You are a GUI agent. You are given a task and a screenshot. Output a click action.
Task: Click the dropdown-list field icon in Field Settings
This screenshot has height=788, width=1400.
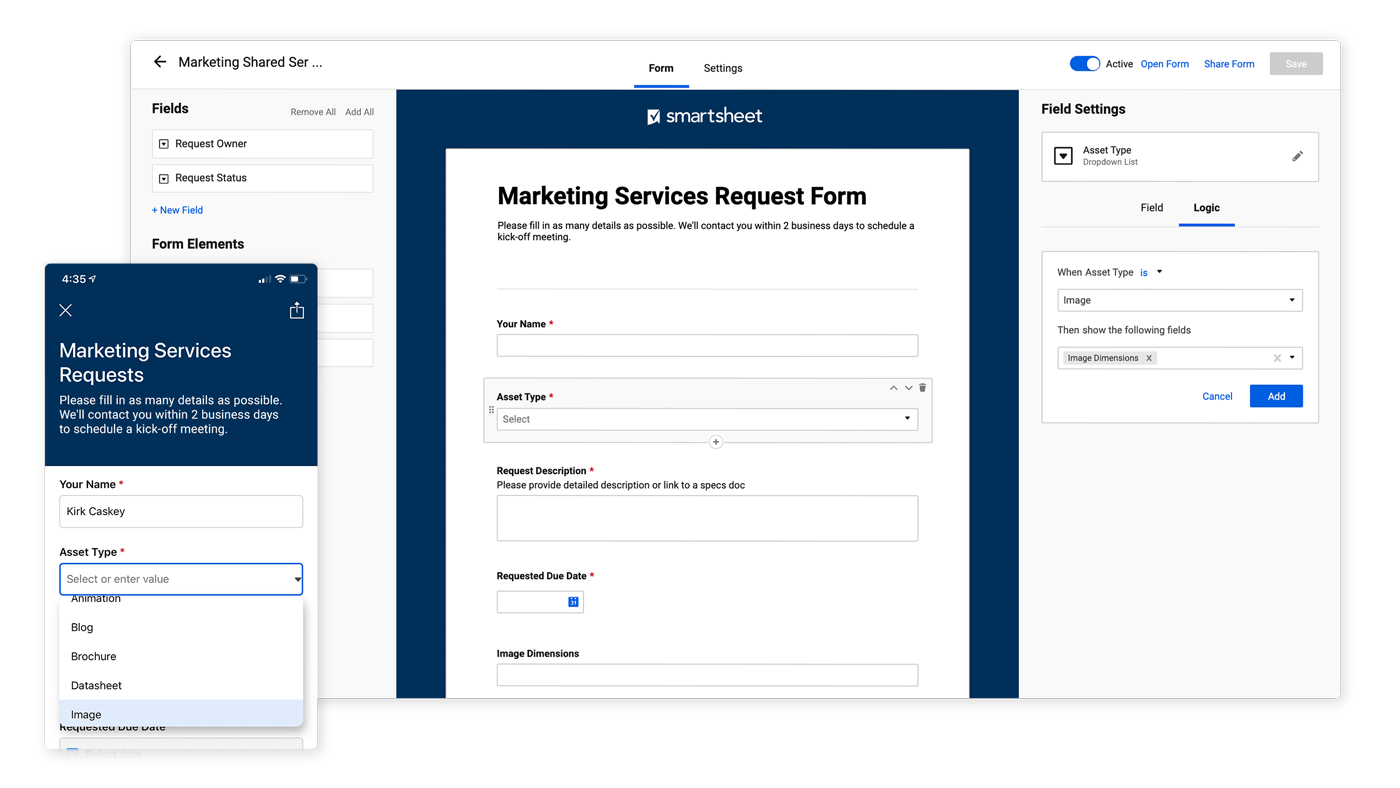(x=1064, y=154)
